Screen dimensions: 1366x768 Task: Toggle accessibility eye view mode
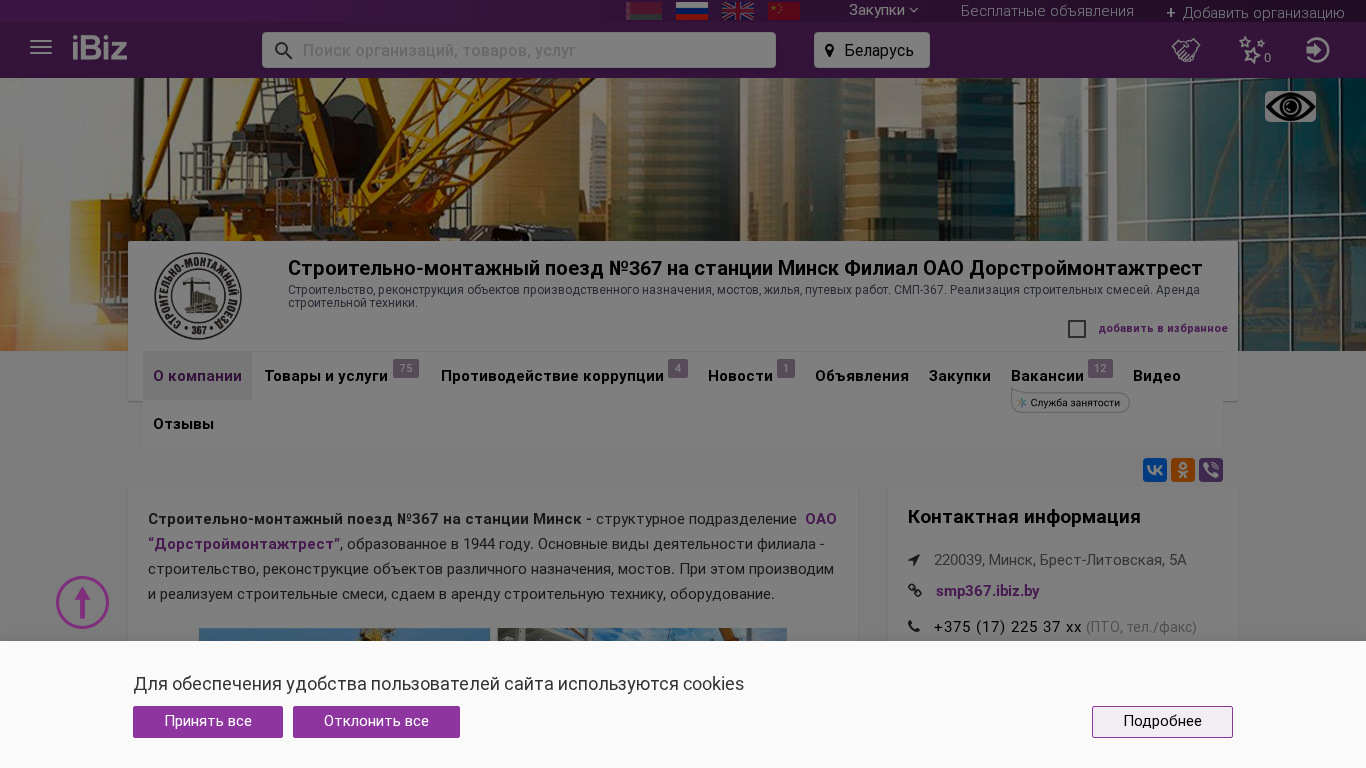1290,107
